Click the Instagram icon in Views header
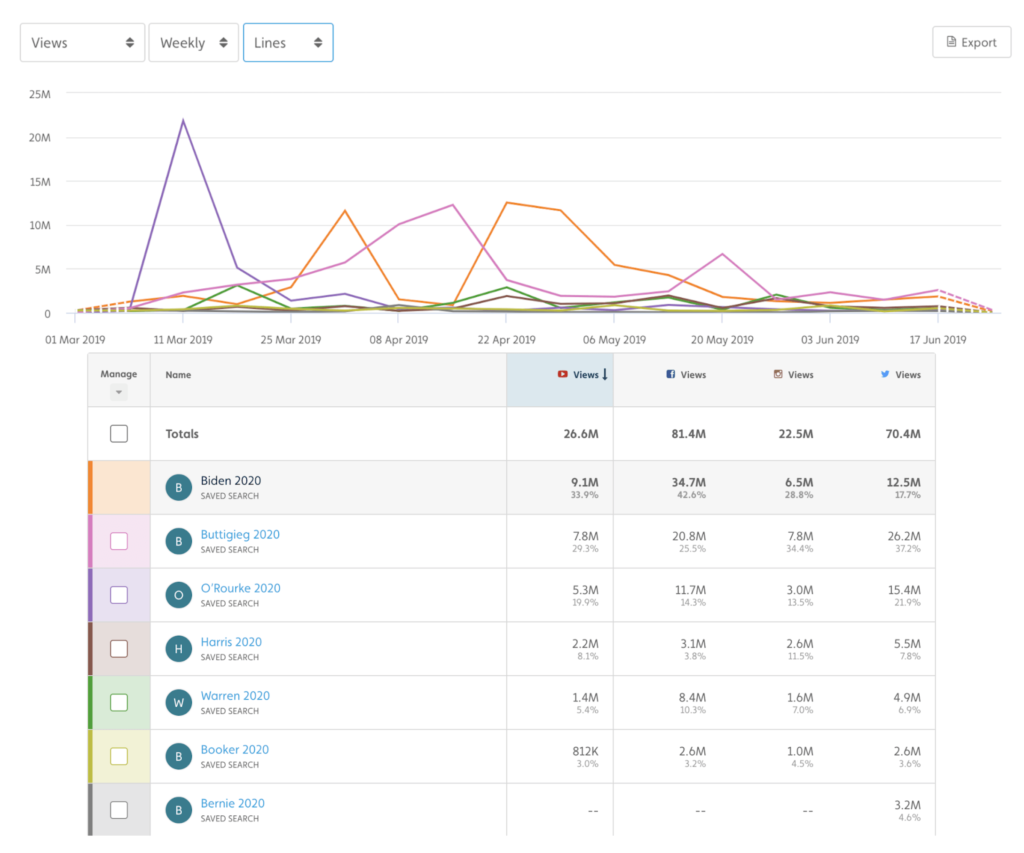The height and width of the screenshot is (853, 1024). [x=778, y=375]
